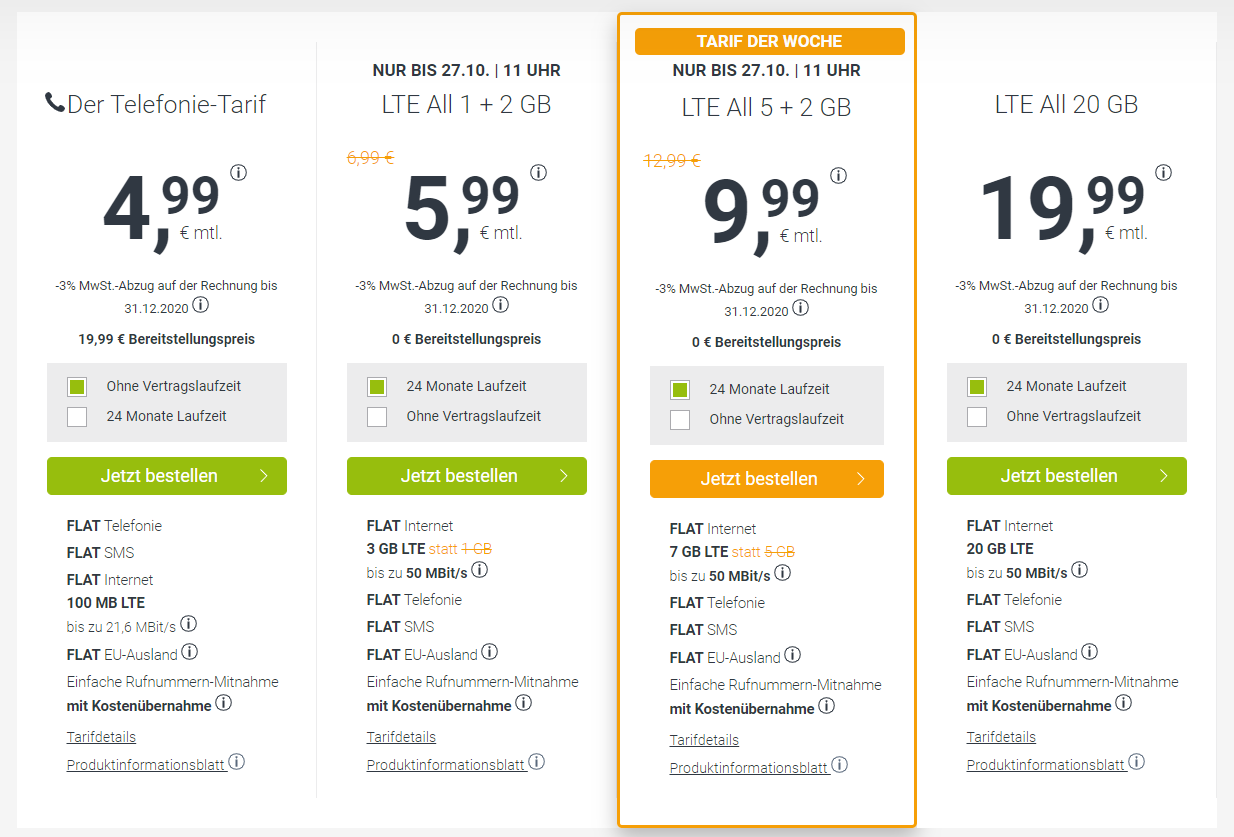Click MwSt. info icon in Telefonie-Tarif column

(x=201, y=305)
